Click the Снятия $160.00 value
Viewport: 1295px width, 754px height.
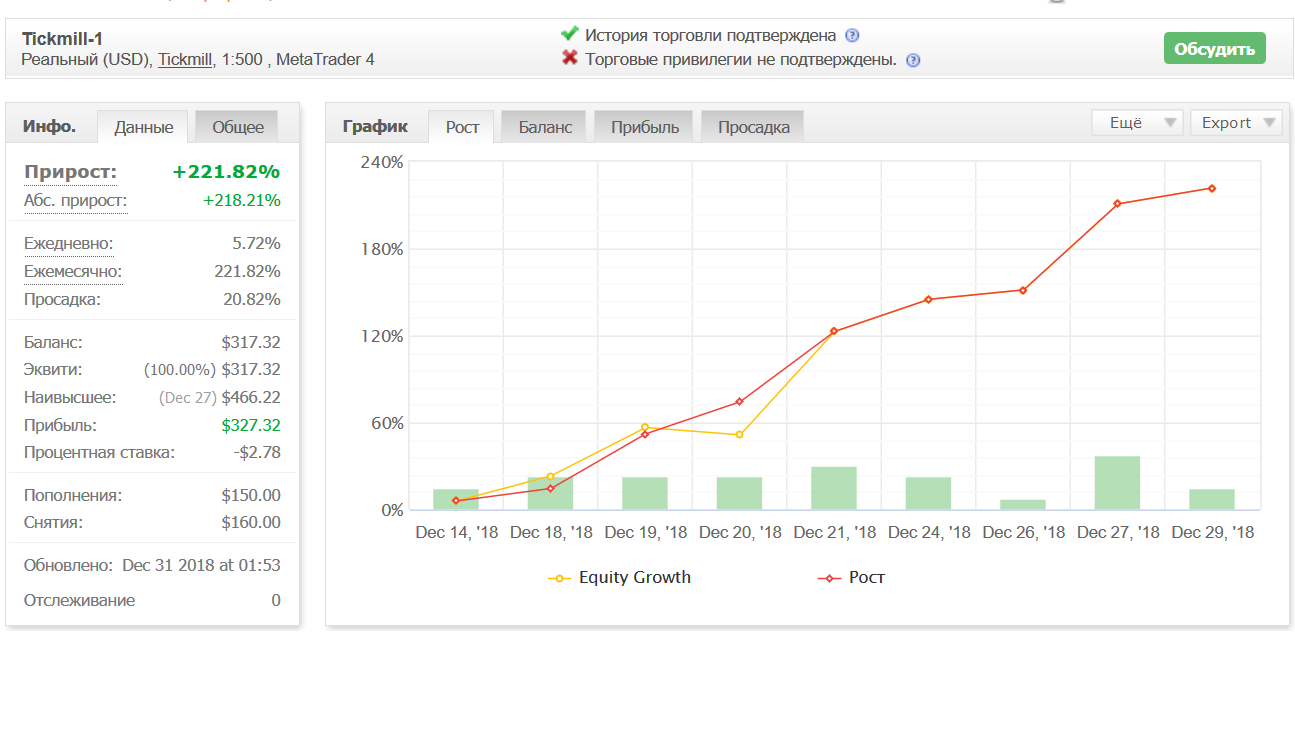251,522
